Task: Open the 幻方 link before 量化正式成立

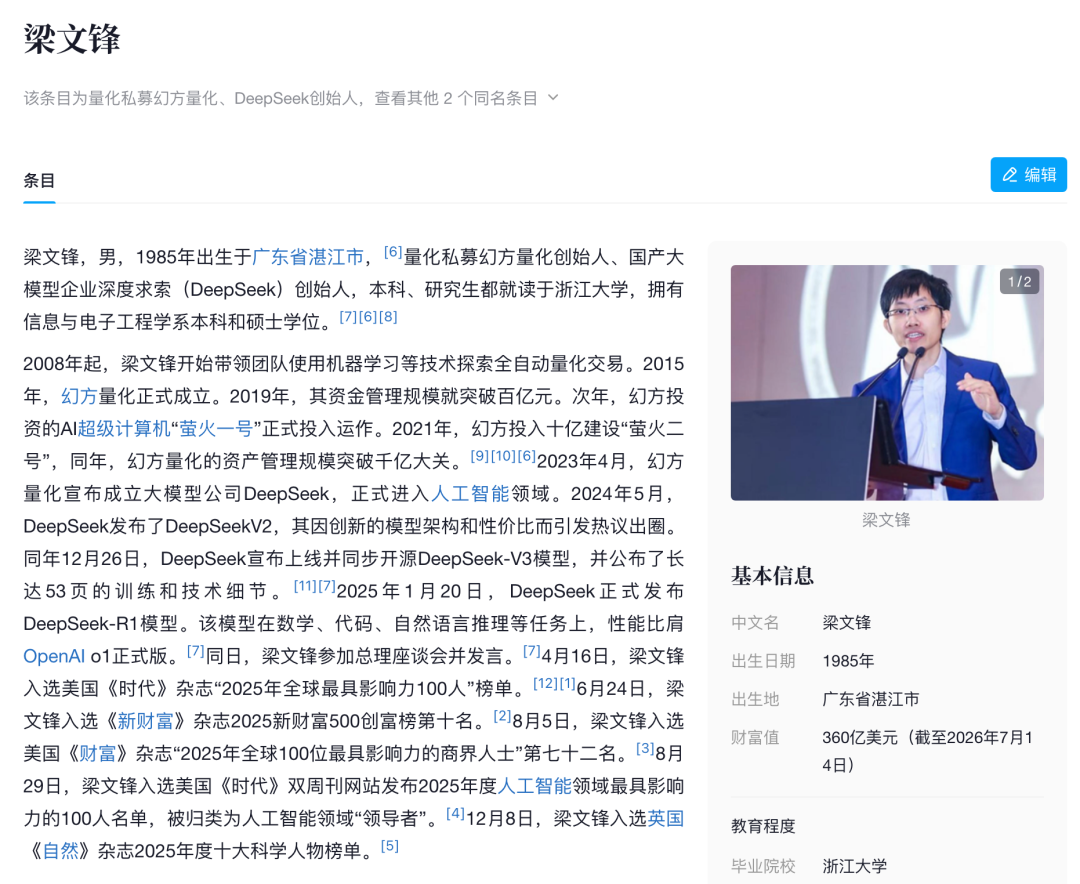Action: [79, 396]
